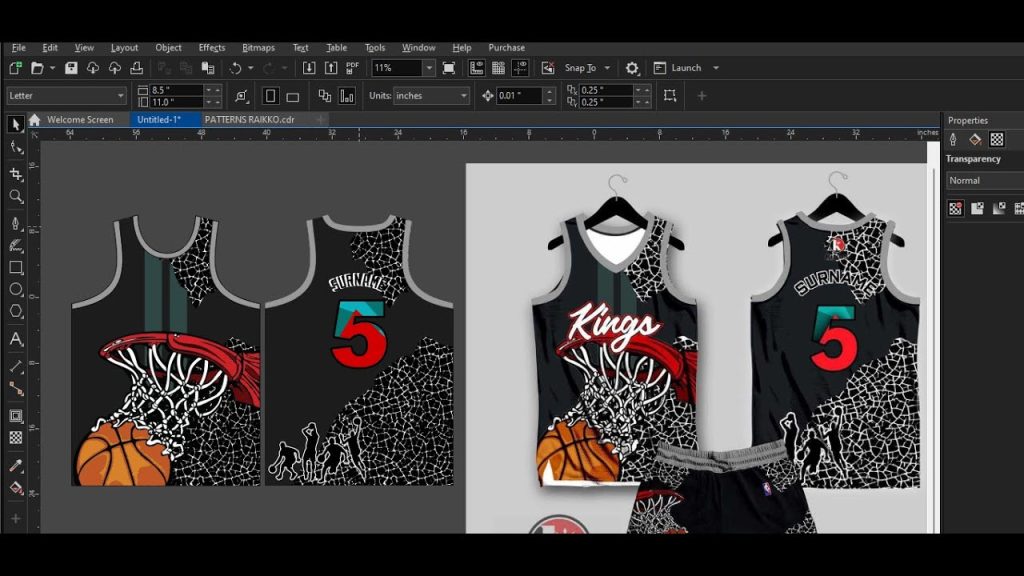Select the Ellipse tool
This screenshot has width=1024, height=576.
(x=16, y=289)
